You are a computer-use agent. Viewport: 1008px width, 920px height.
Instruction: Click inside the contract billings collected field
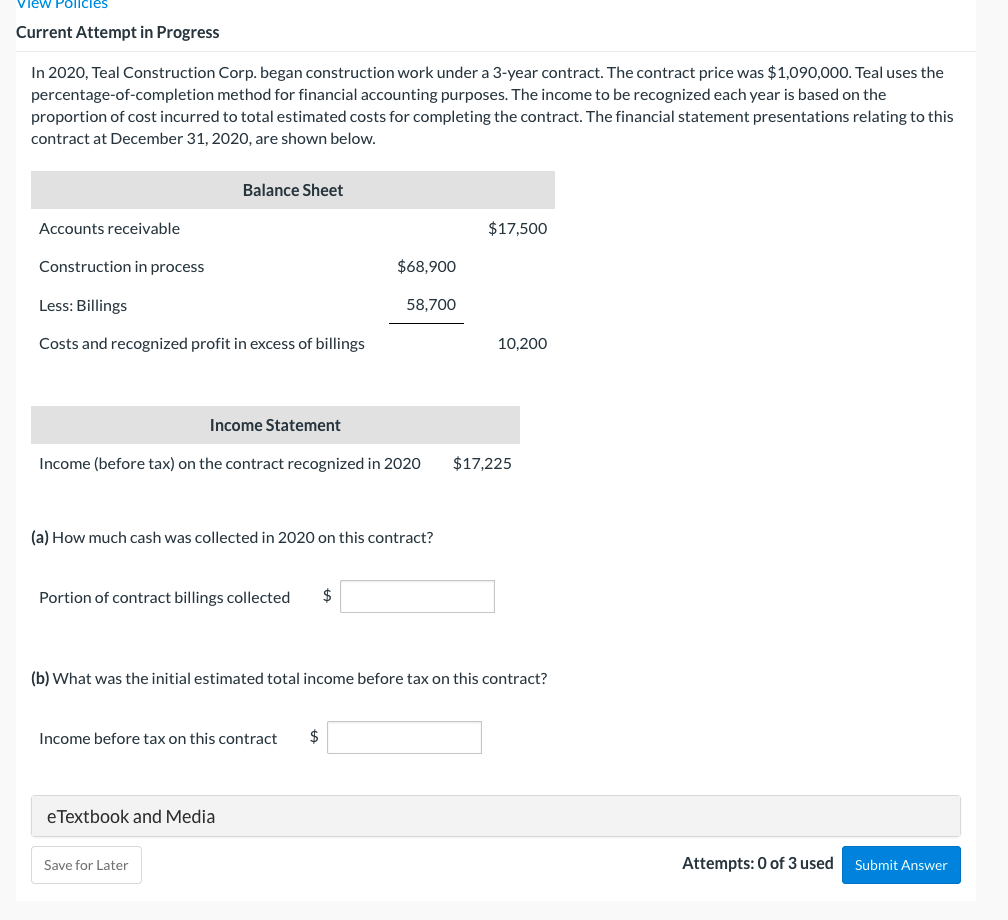pos(417,596)
